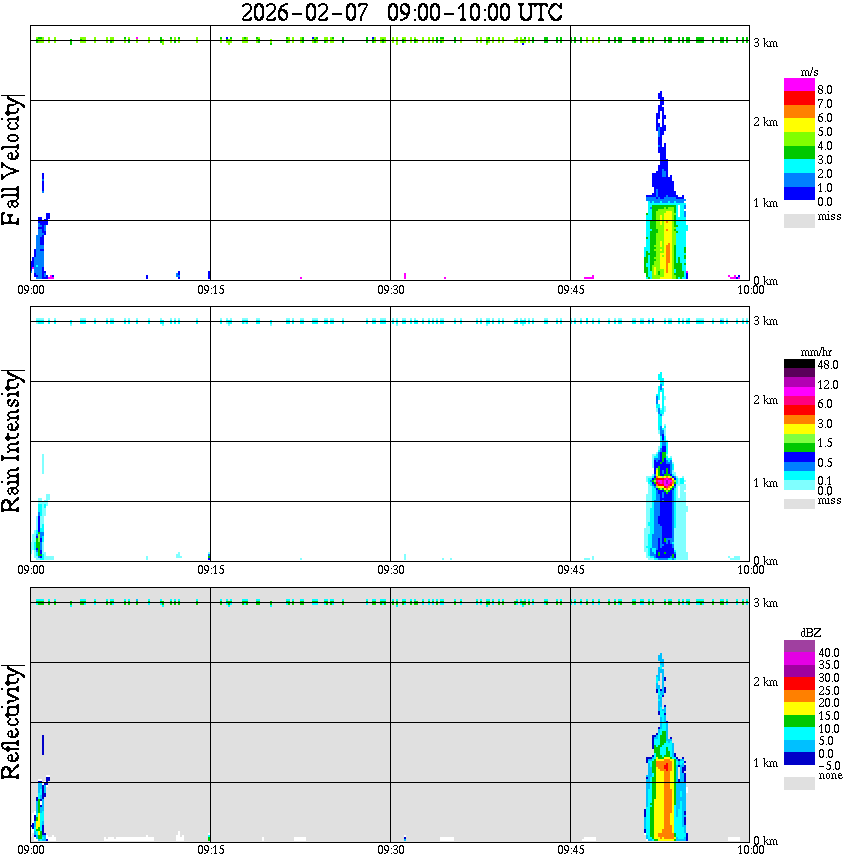Click the 1 km label beside Reflectivity plot
Image resolution: width=850 pixels, height=868 pixels.
765,763
